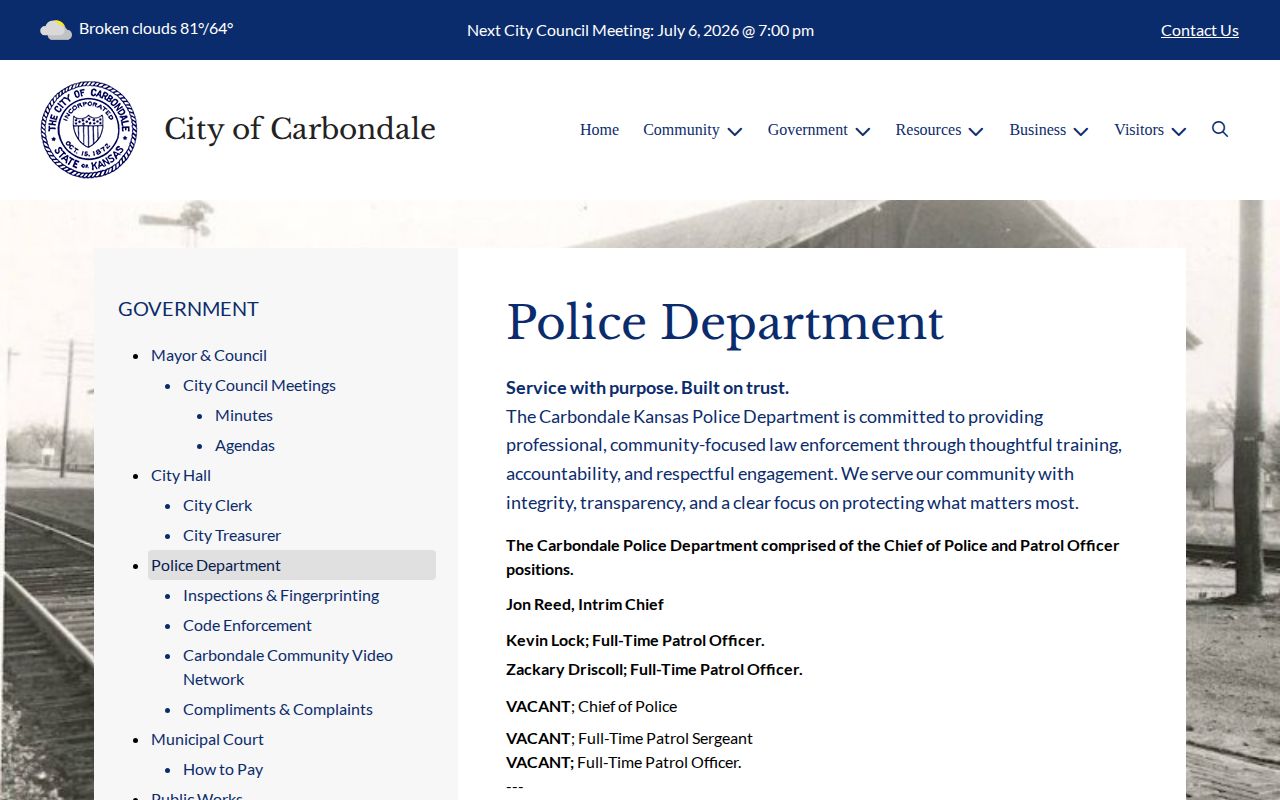
Task: Click the Kevin Lock patrol officer line
Action: [x=635, y=640]
